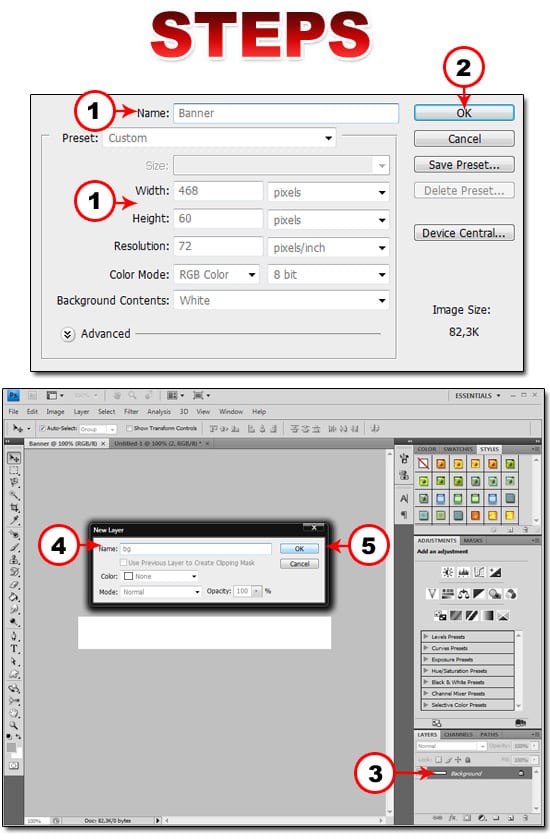Click OK in the New Layer dialog
Viewport: 550px width, 840px height.
299,549
